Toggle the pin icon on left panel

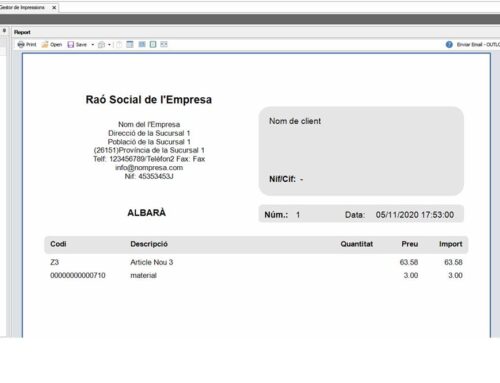coord(4,31)
